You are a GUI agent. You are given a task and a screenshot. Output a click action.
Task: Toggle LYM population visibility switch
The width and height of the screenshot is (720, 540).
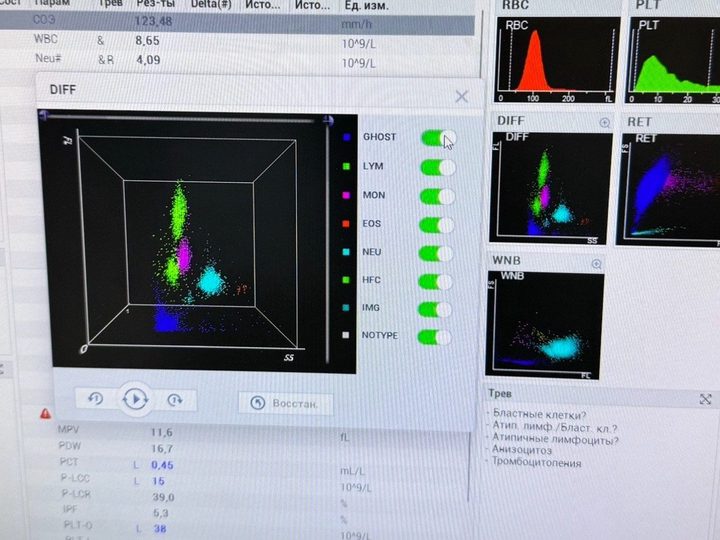click(438, 167)
